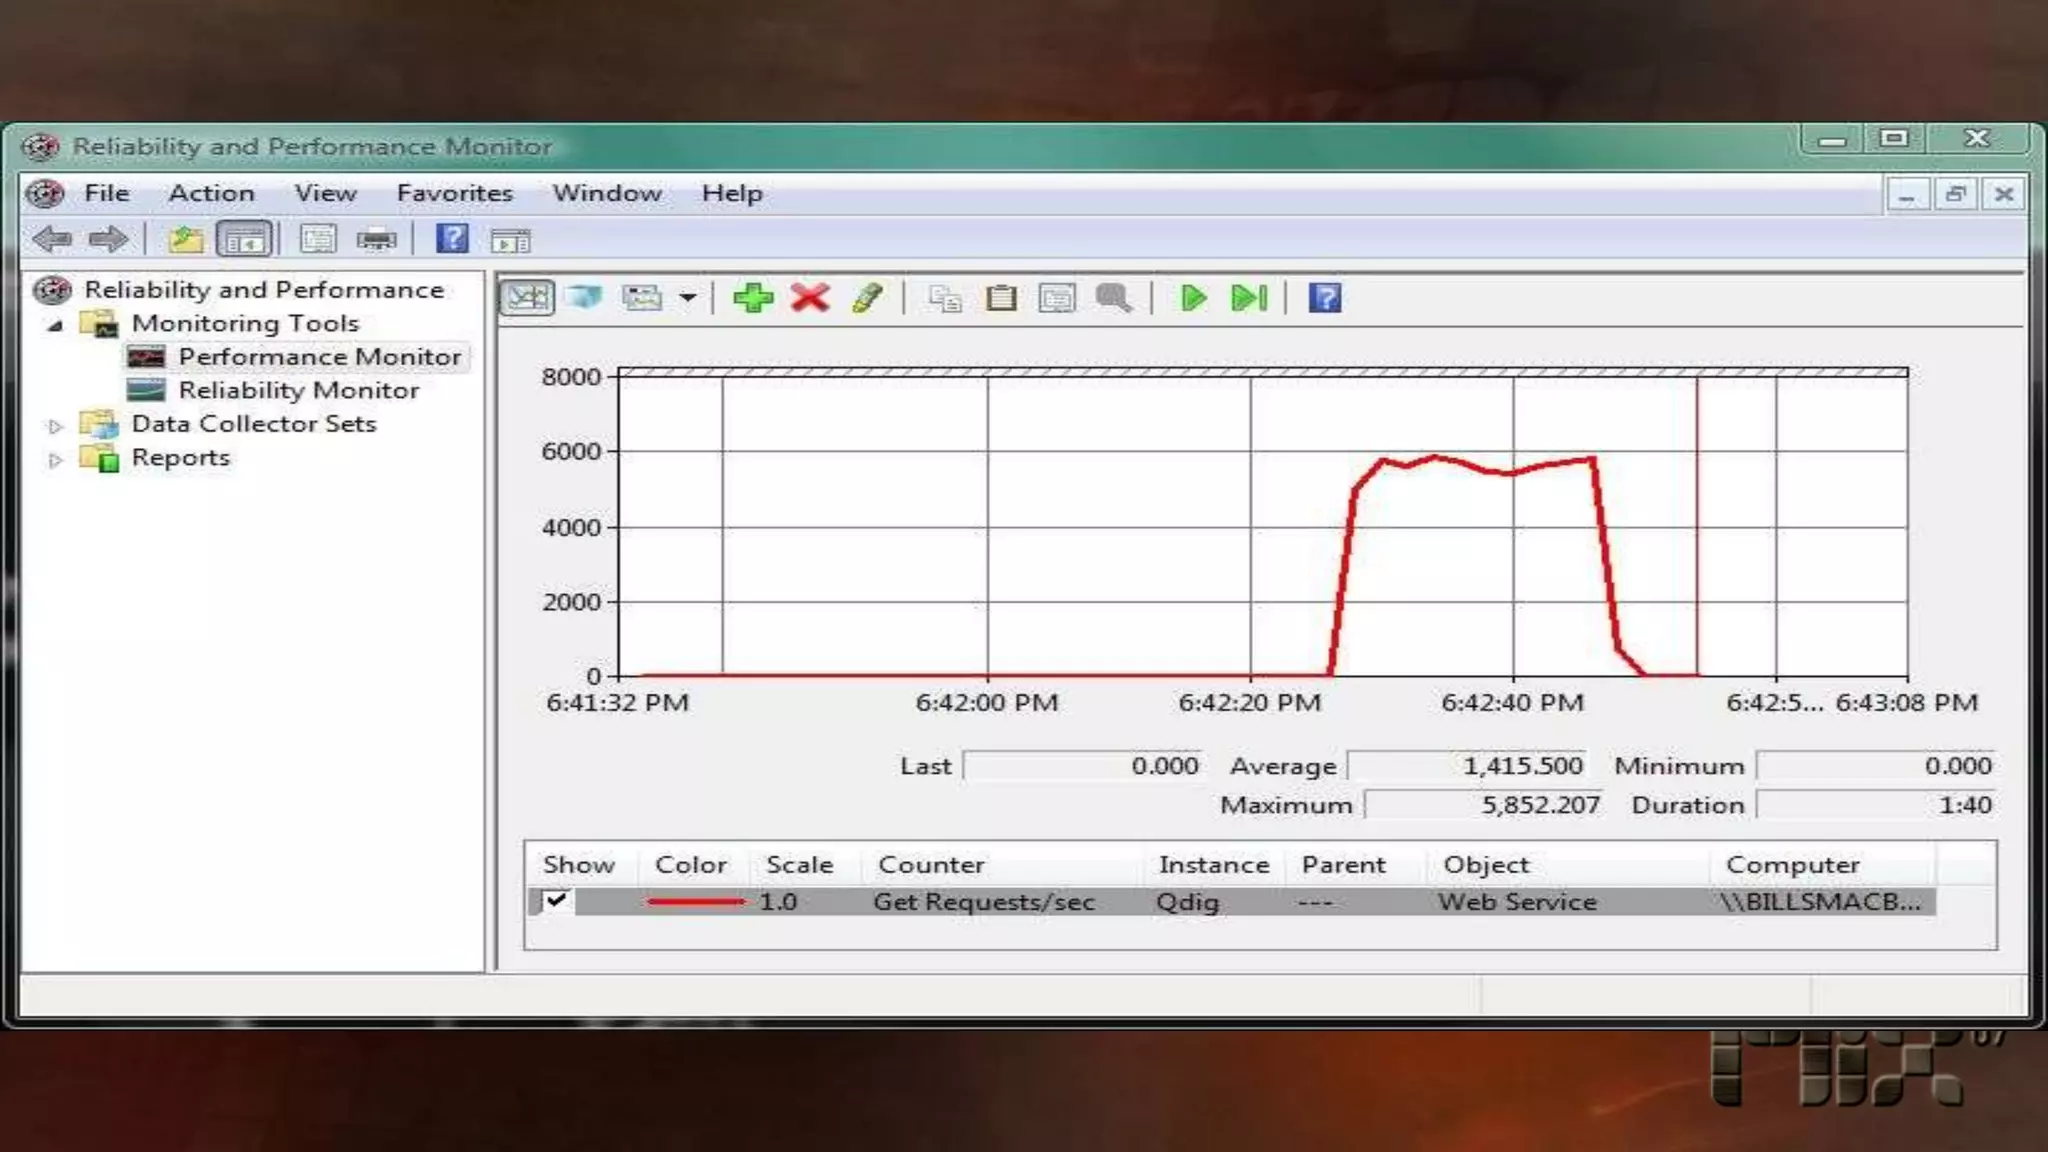Click the red Delete counter X icon
The height and width of the screenshot is (1152, 2048).
click(x=810, y=298)
